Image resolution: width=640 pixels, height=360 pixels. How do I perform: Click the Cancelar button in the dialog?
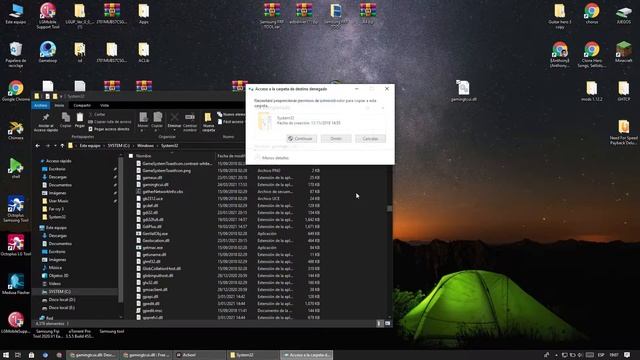[370, 139]
